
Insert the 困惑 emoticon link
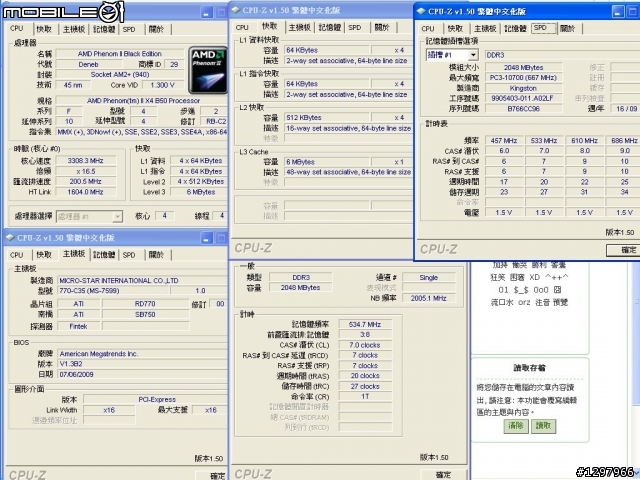pos(517,278)
